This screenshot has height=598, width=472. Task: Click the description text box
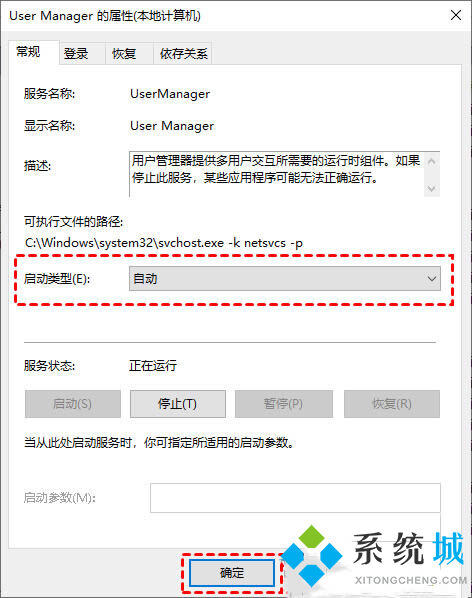(276, 174)
